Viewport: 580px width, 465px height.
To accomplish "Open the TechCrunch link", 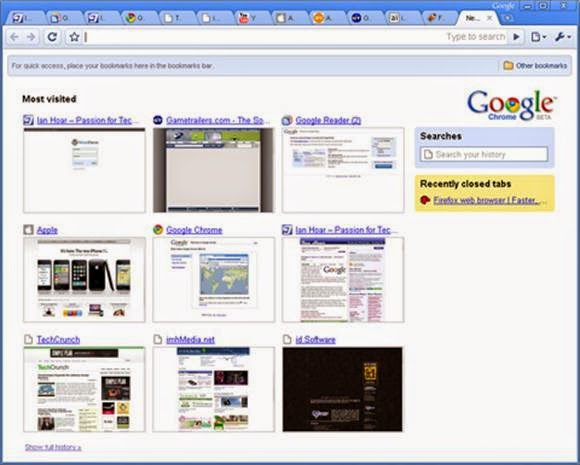I will tap(58, 340).
